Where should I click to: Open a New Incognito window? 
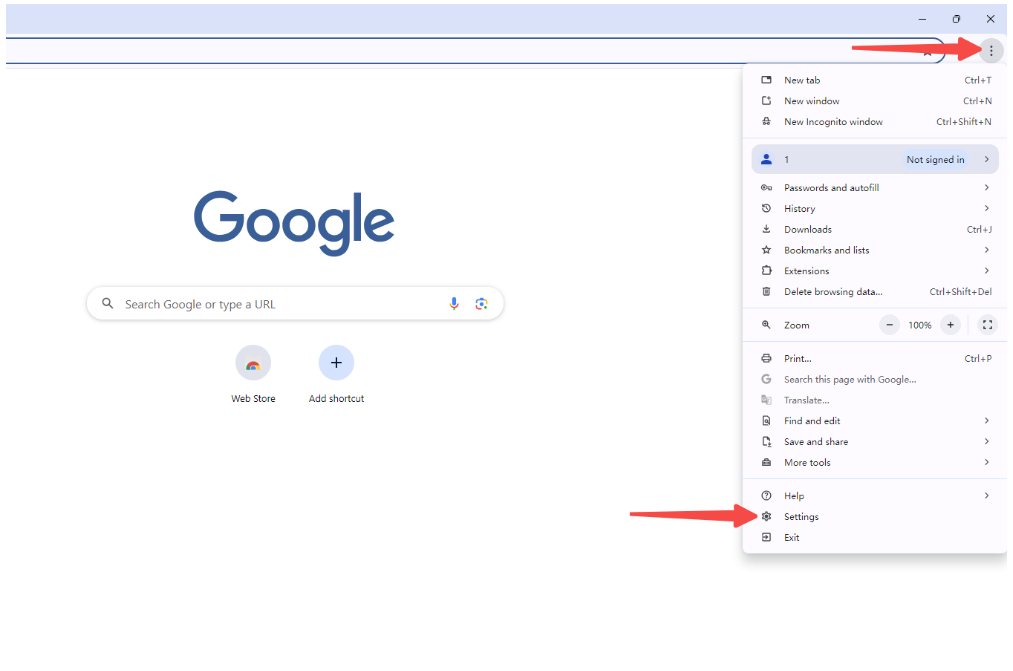[x=875, y=121]
